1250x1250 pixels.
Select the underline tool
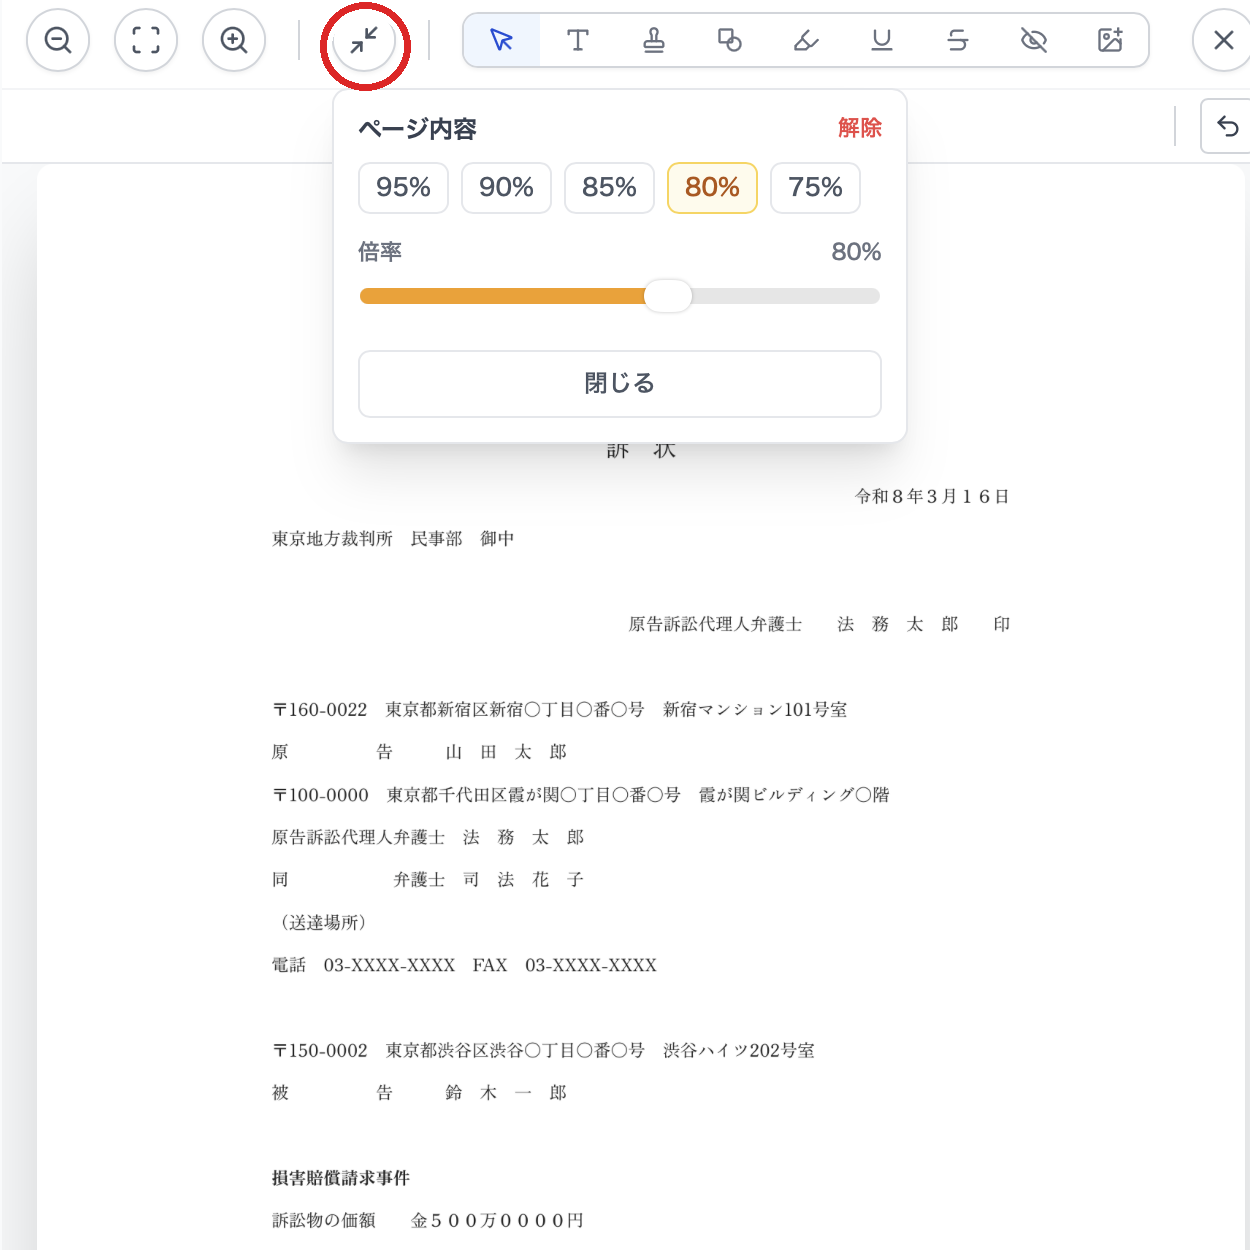[x=882, y=40]
